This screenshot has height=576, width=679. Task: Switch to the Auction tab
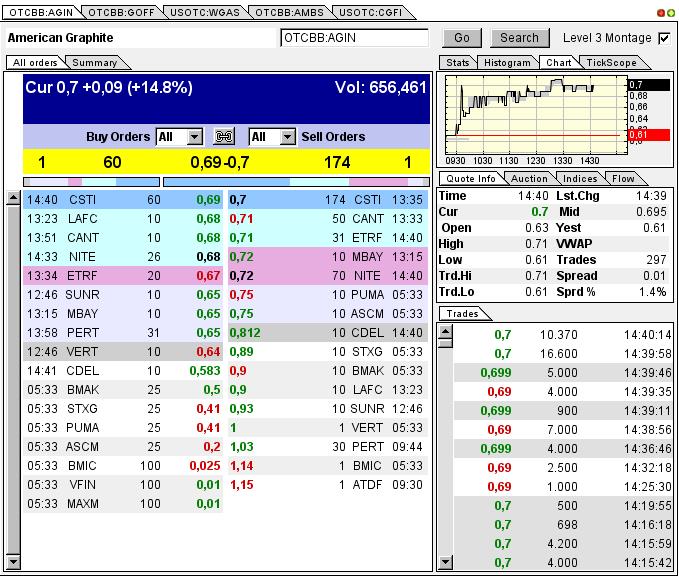coord(529,179)
